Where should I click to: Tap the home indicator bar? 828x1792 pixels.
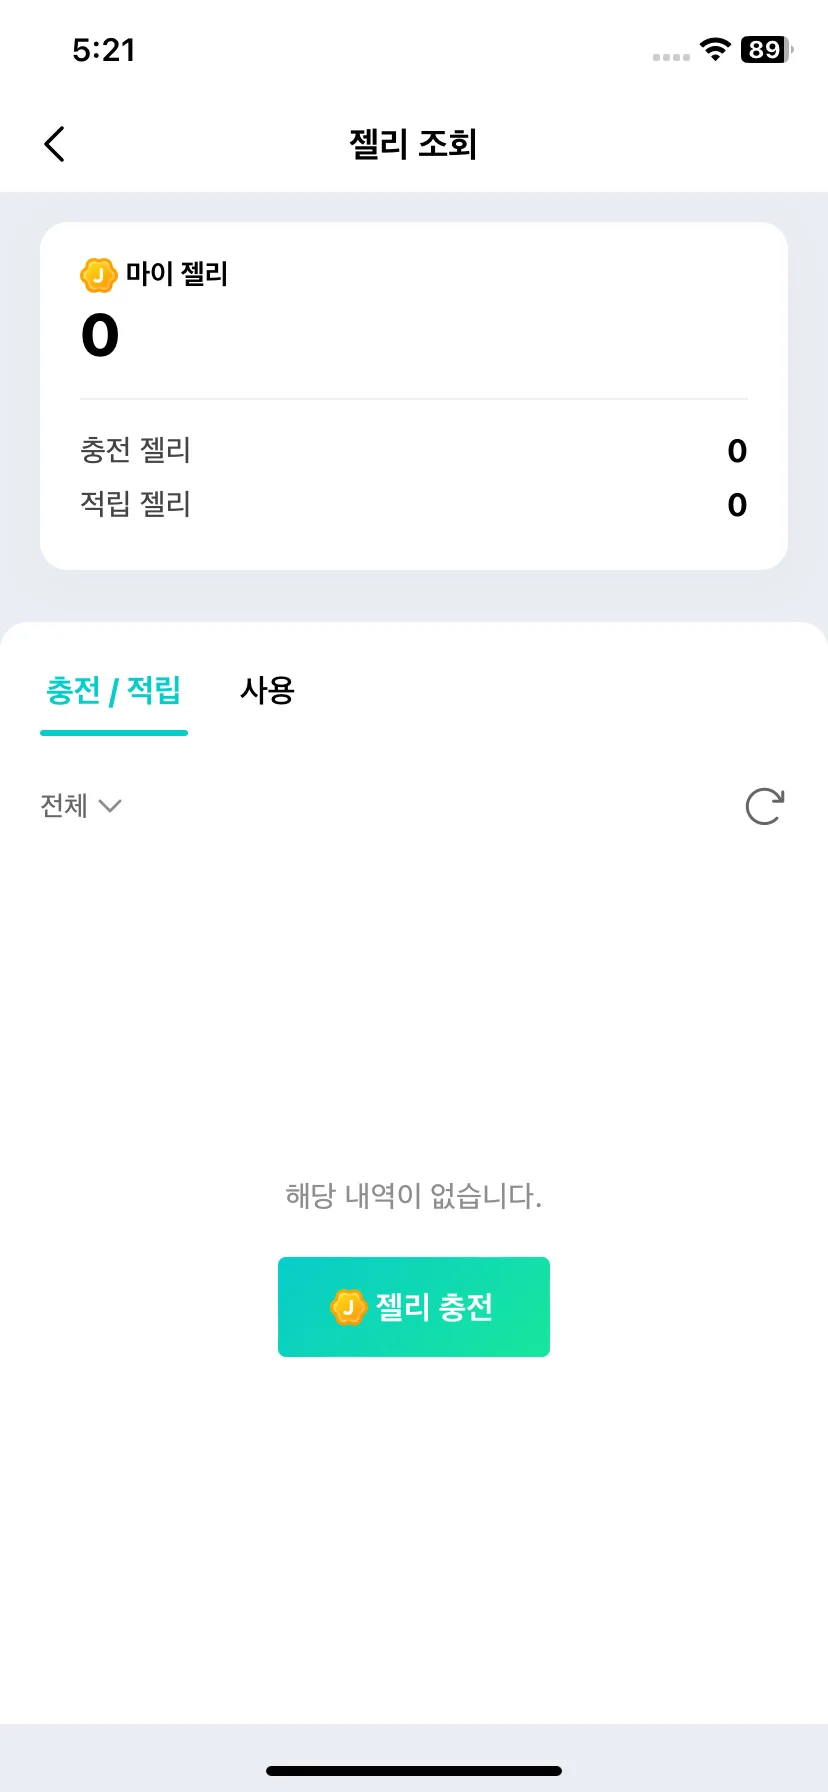pos(414,1771)
